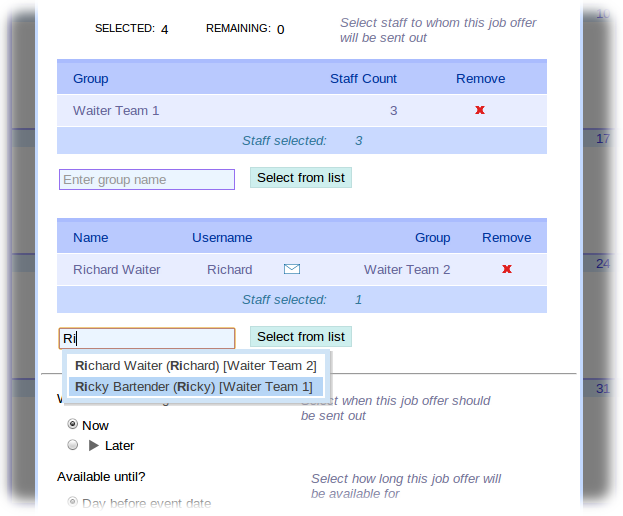Expand the Later option triangle

tap(94, 445)
